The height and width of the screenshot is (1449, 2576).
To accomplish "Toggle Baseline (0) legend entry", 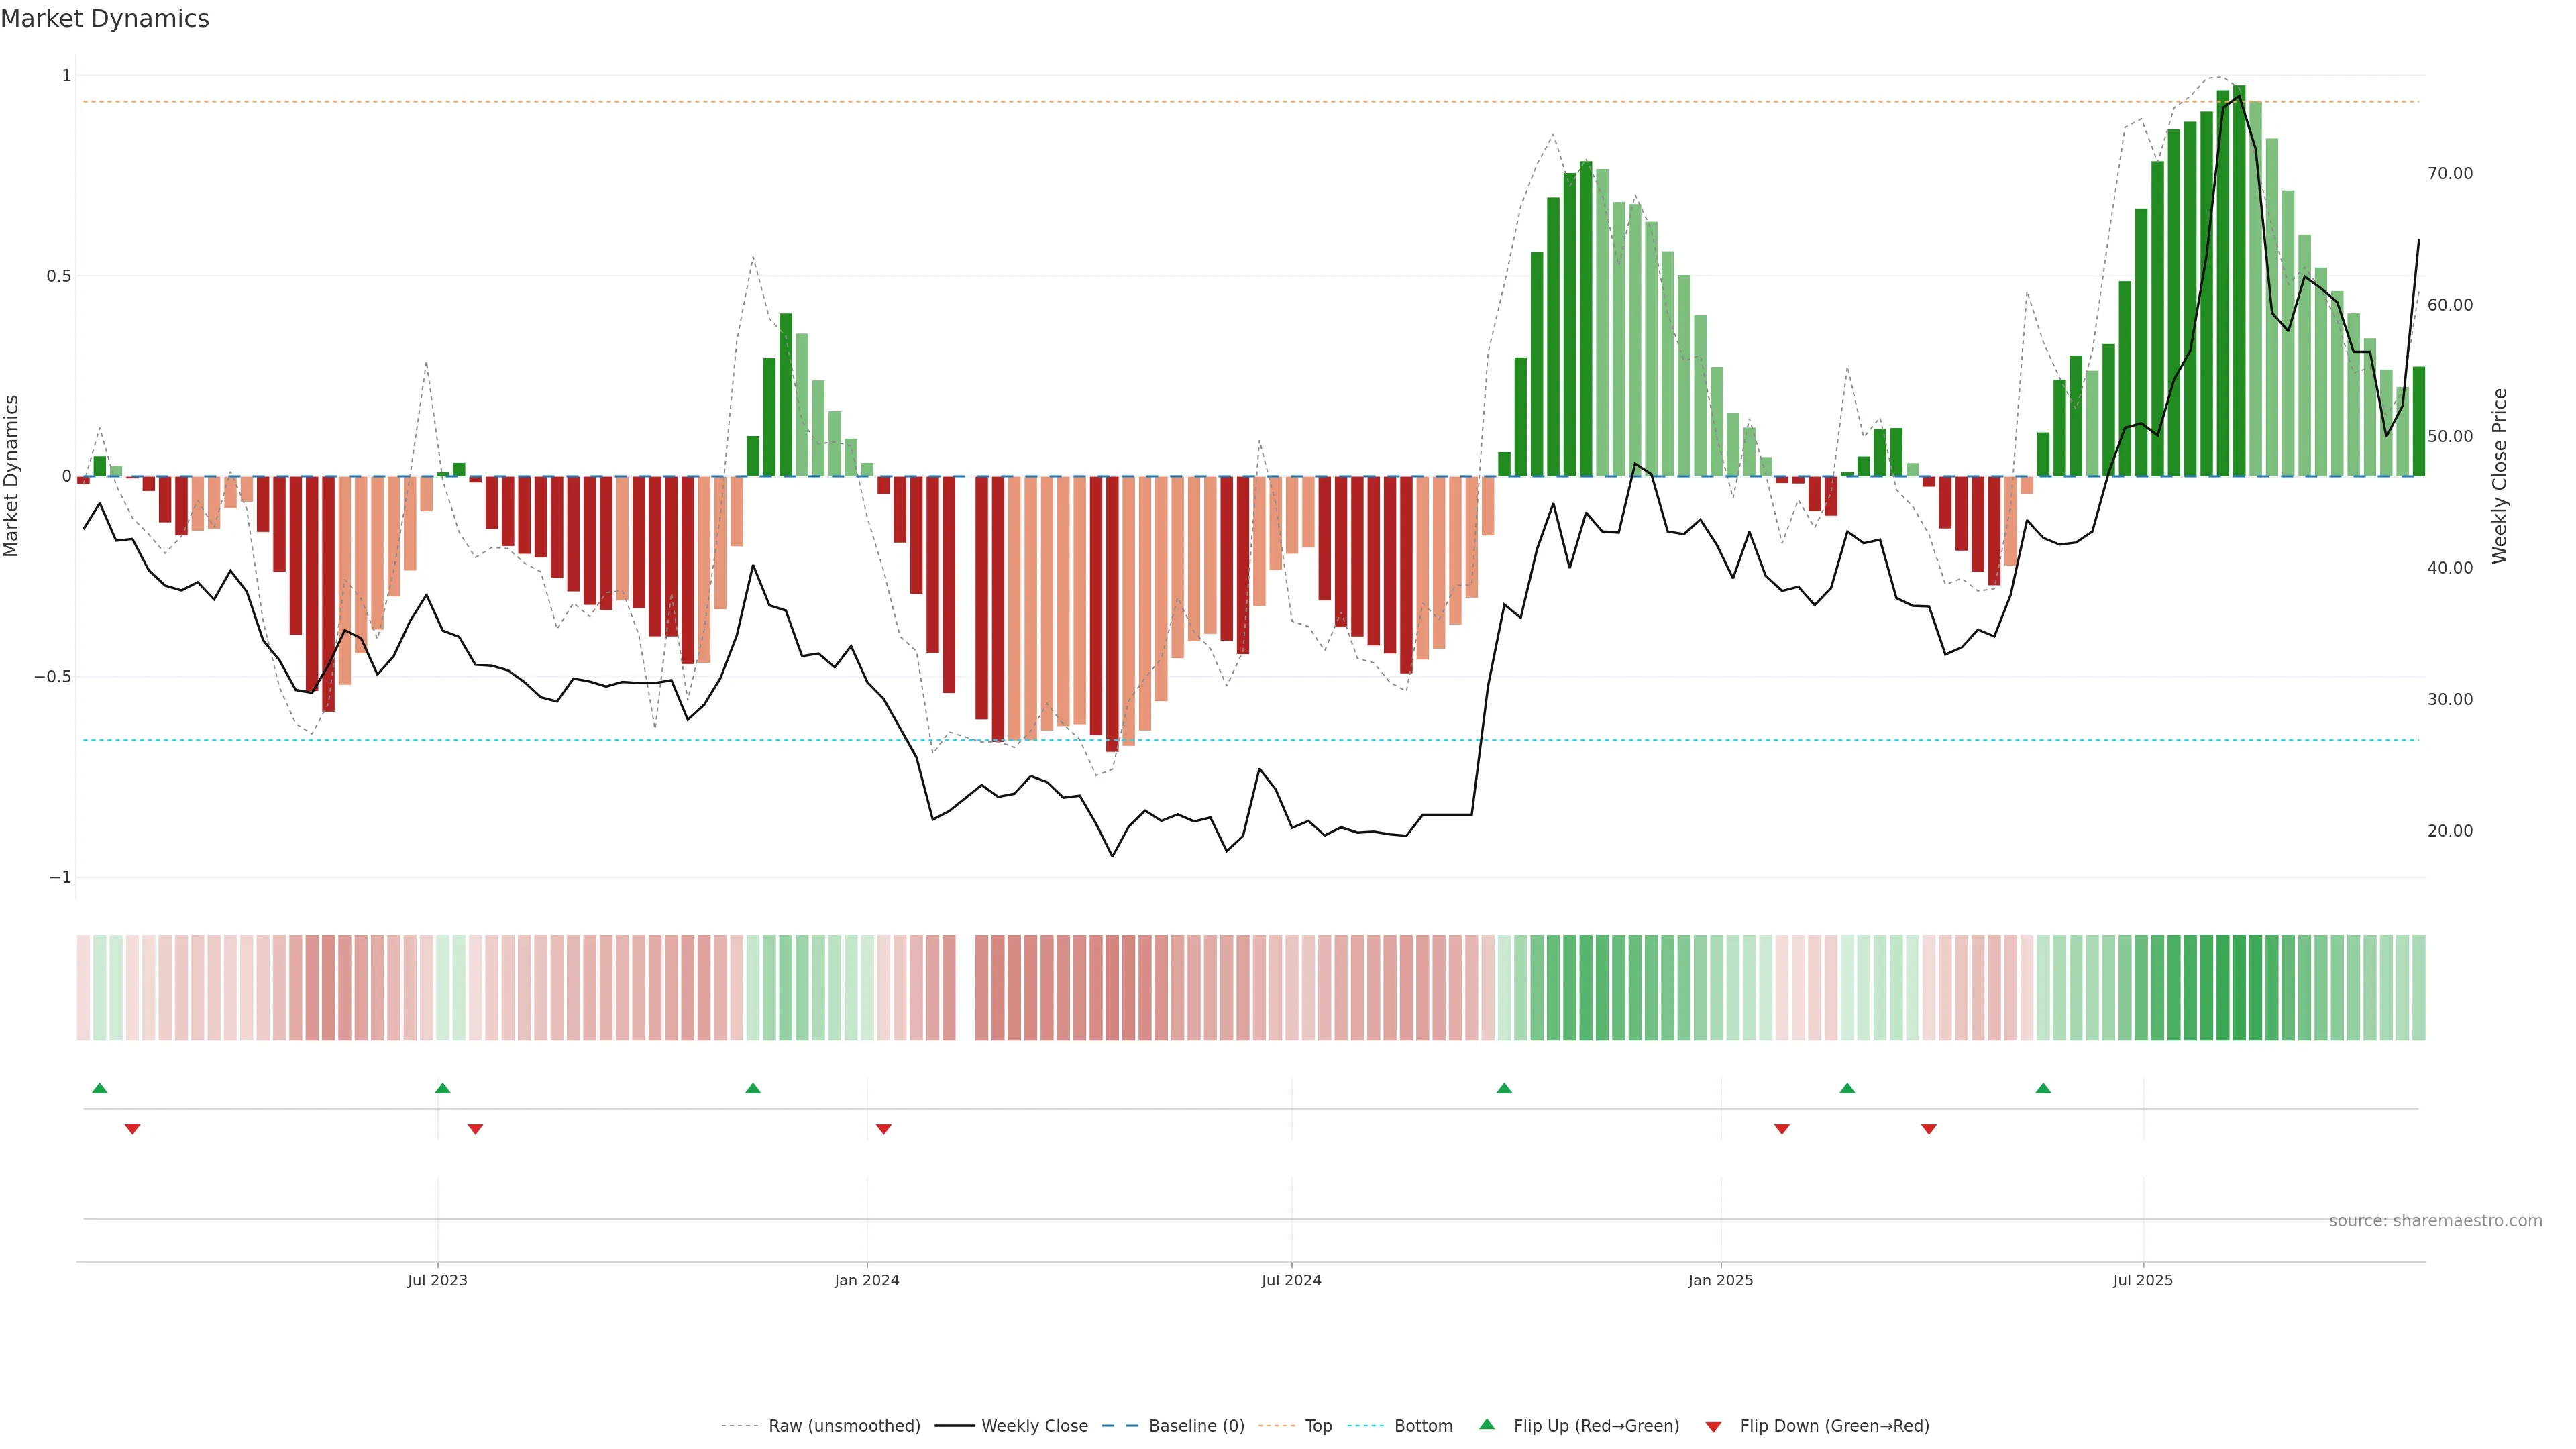I will 1196,1426.
